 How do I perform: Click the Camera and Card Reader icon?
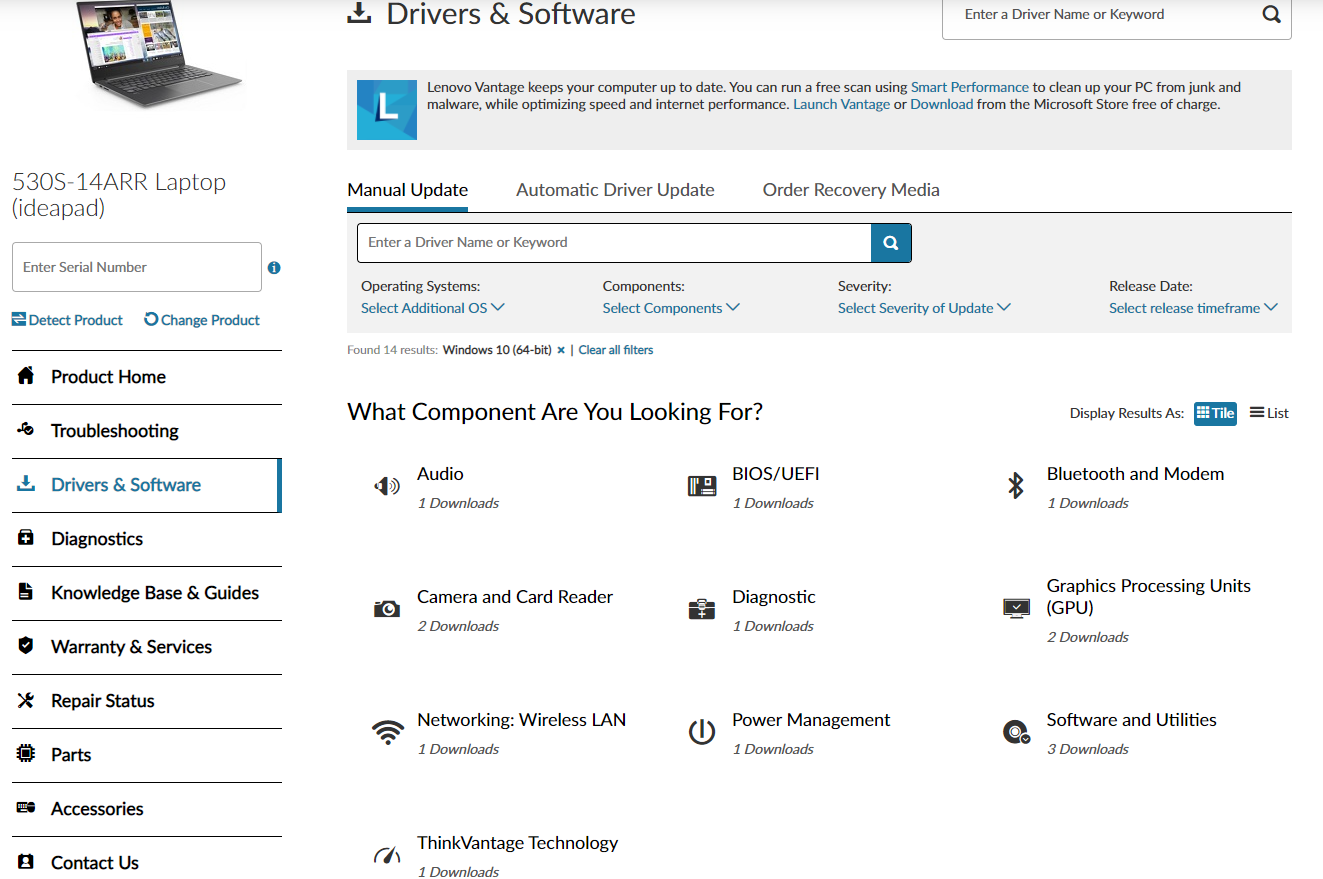(387, 609)
